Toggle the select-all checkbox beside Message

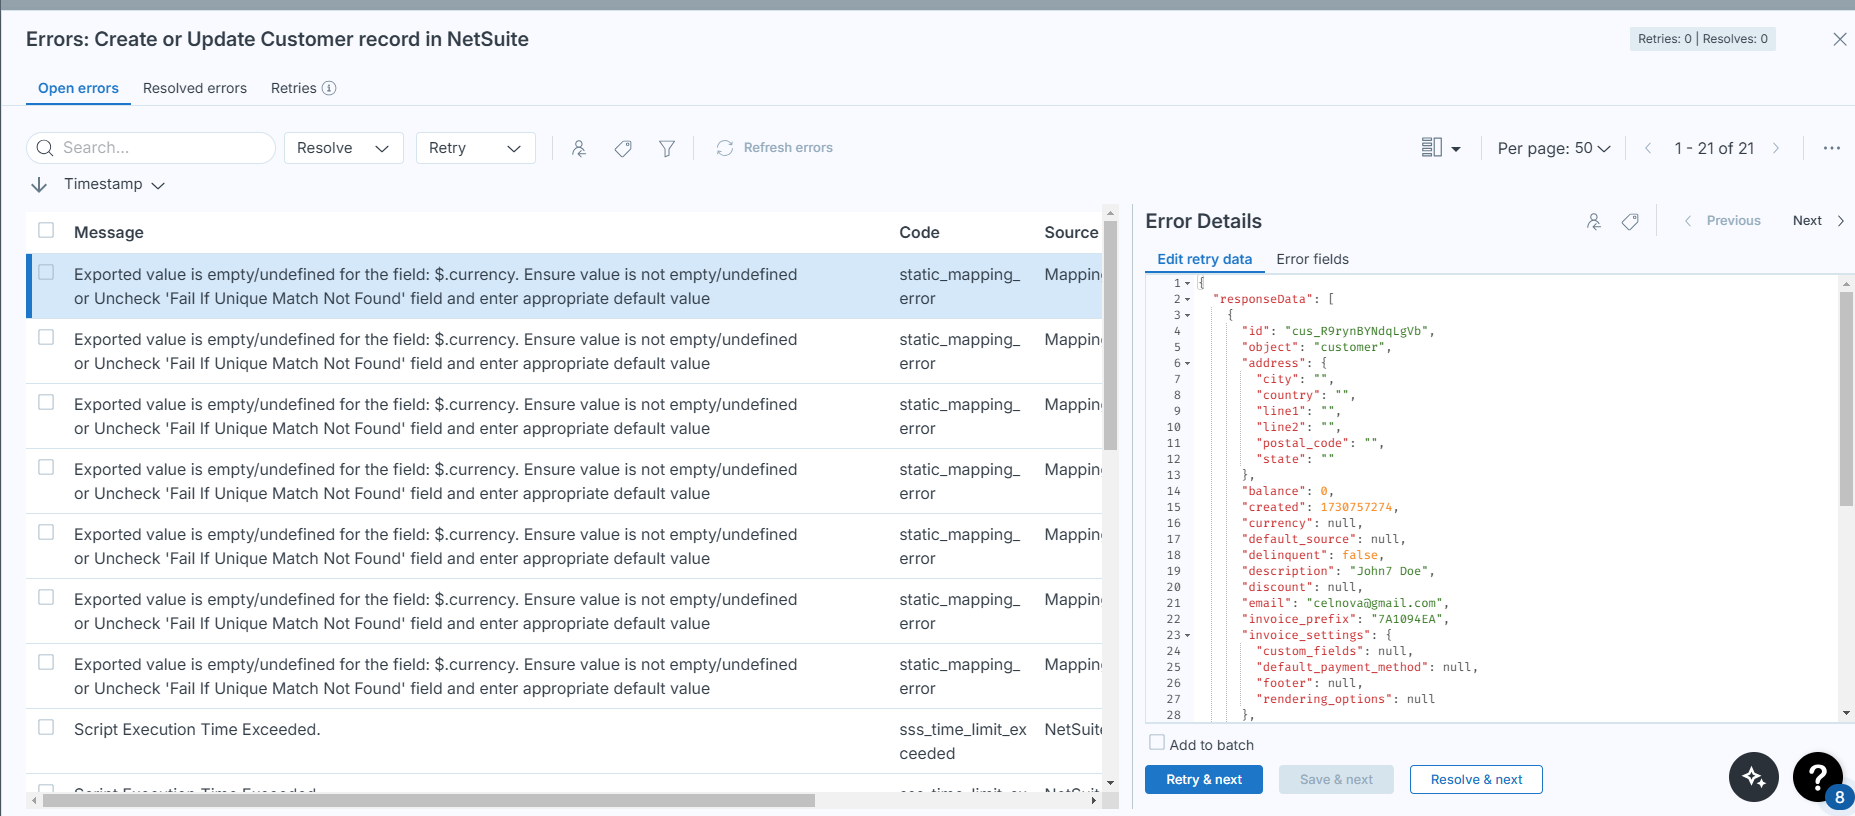point(46,231)
